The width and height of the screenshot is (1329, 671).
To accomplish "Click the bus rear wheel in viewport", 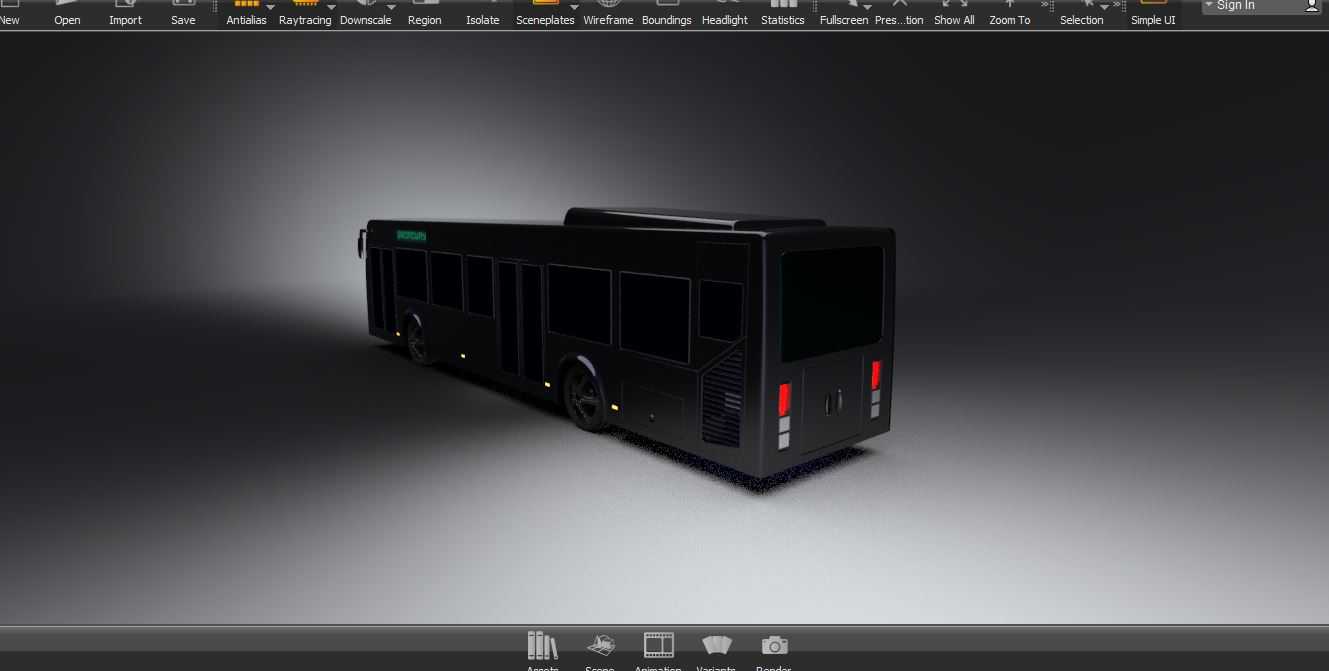I will (584, 396).
